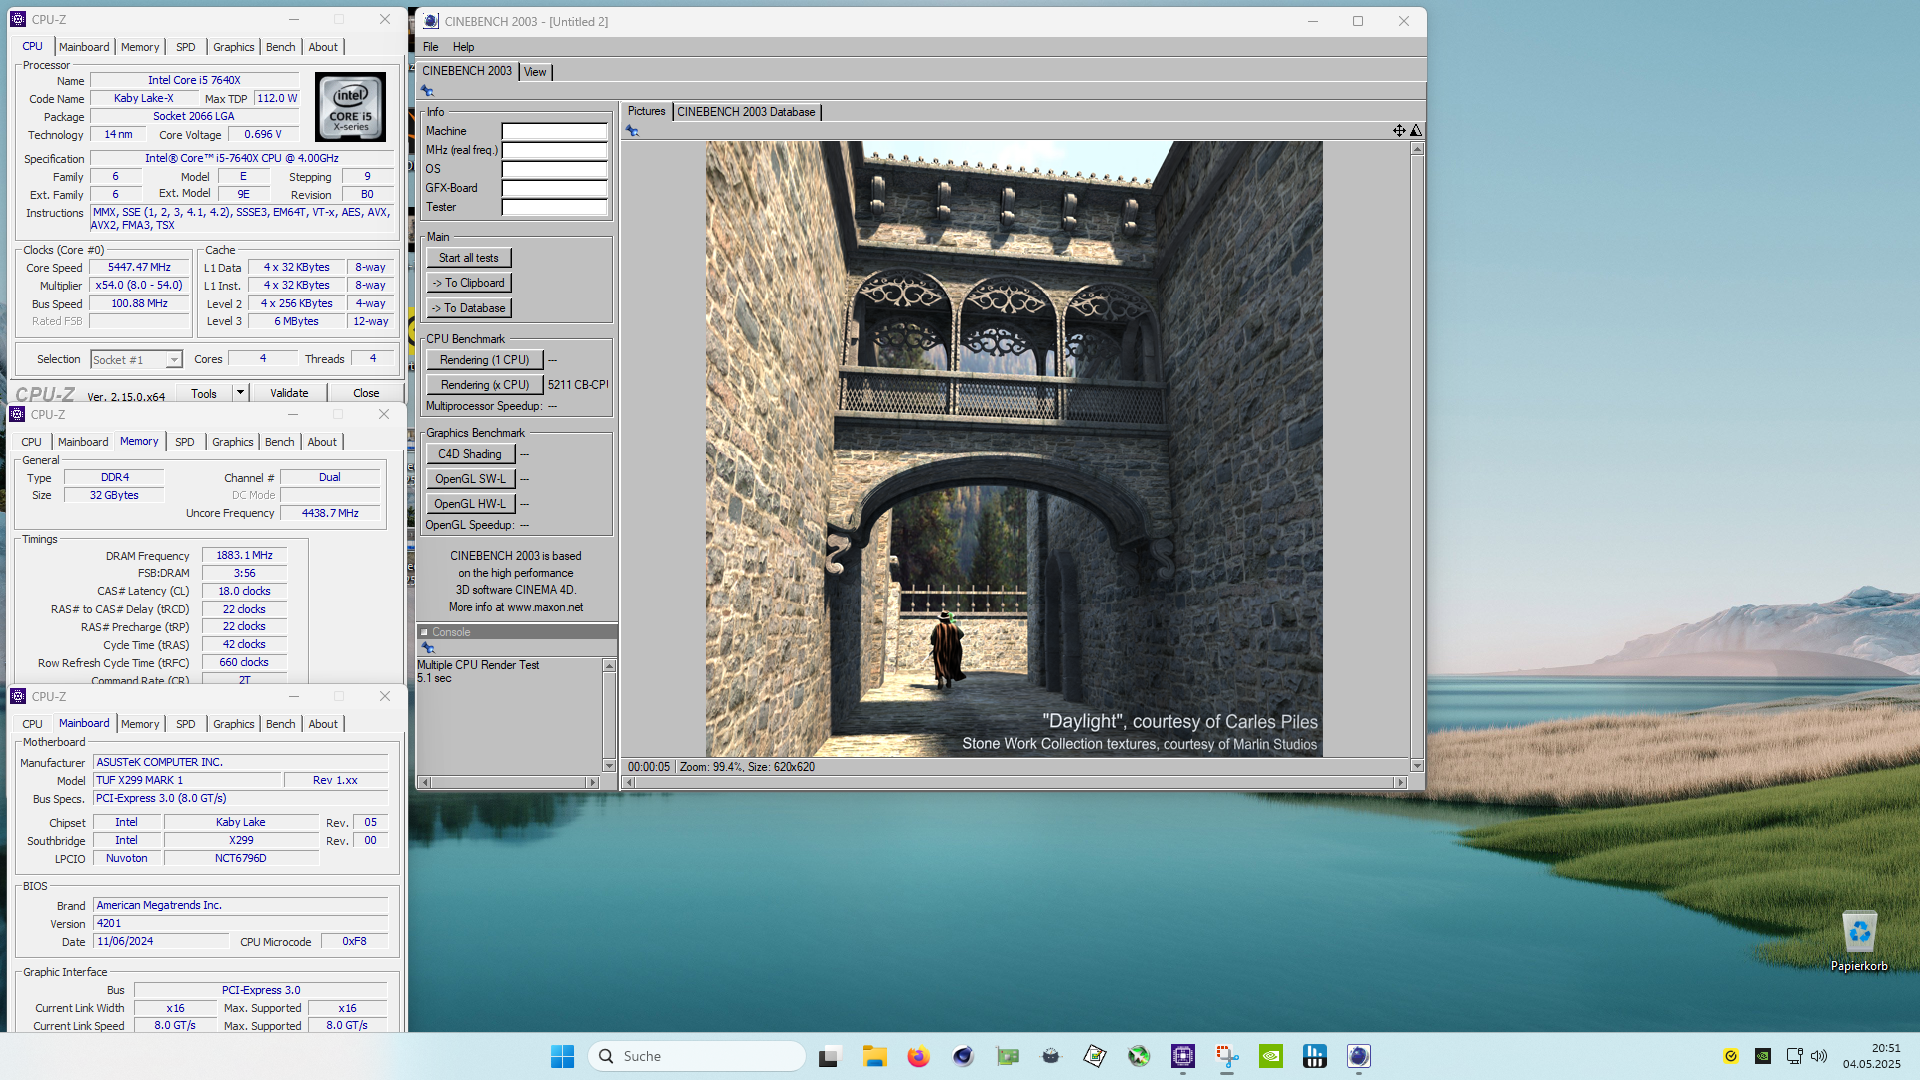Open the About tab in the top CPU-Z window
Image resolution: width=1920 pixels, height=1080 pixels.
[x=323, y=47]
